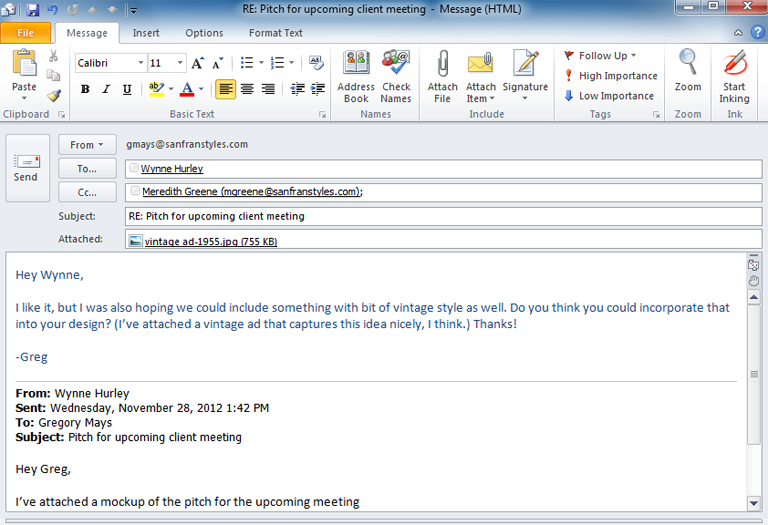Open the Format Text tab
Viewport: 768px width, 525px height.
275,33
